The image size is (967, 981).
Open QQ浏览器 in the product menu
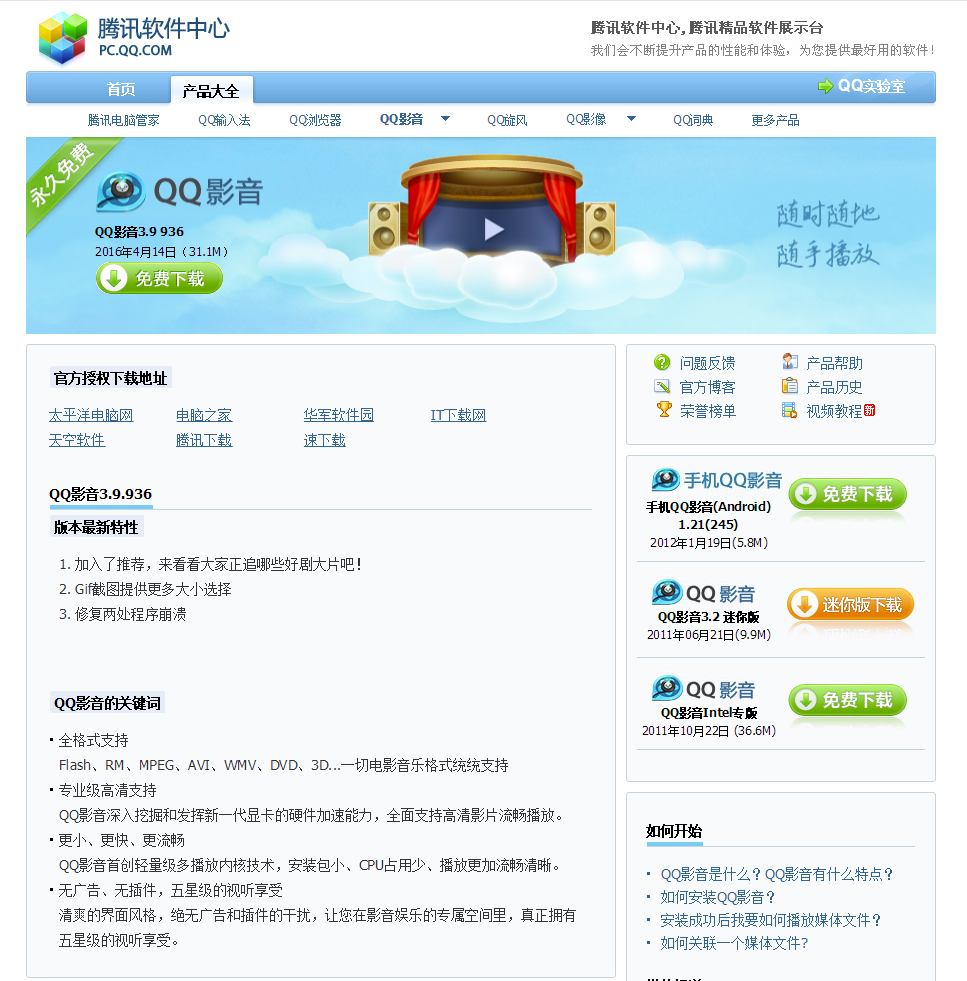(315, 120)
